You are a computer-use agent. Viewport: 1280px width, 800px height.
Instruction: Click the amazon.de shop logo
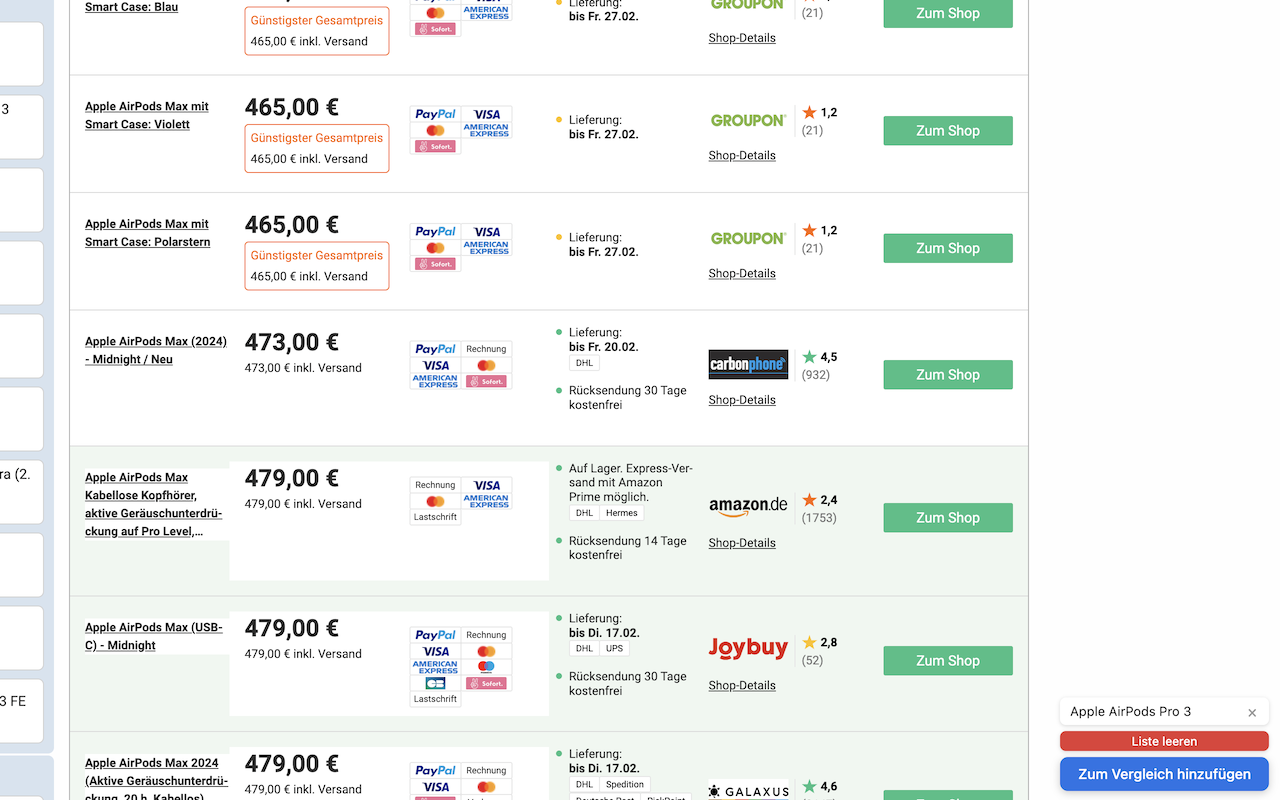pos(748,506)
